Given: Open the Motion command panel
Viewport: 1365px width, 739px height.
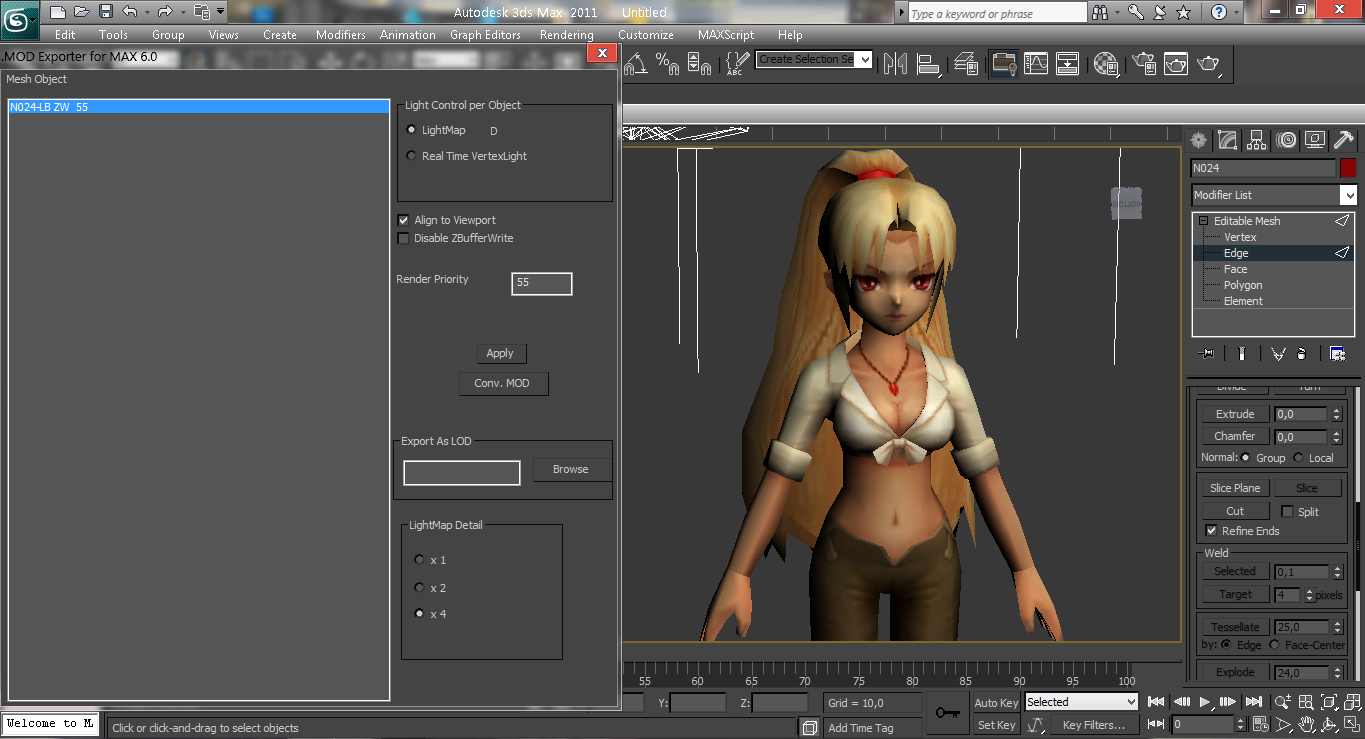Looking at the screenshot, I should 1286,140.
